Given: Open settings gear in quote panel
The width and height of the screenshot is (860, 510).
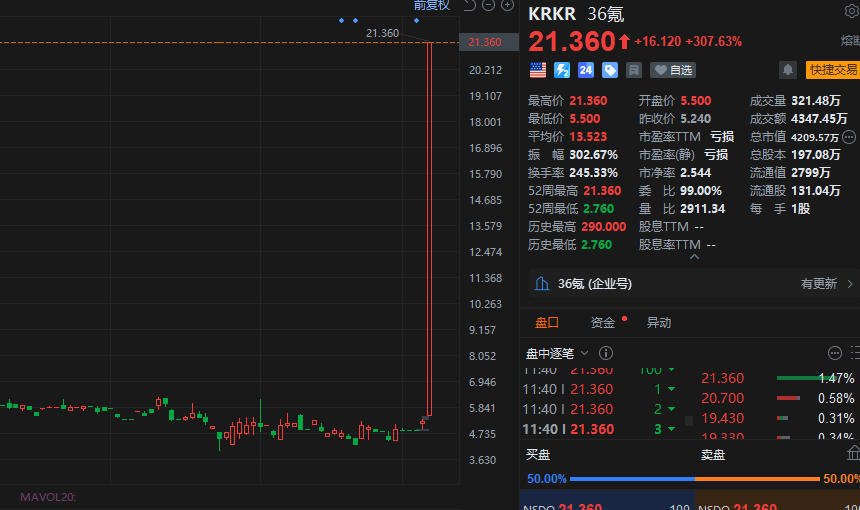Looking at the screenshot, I should [852, 11].
